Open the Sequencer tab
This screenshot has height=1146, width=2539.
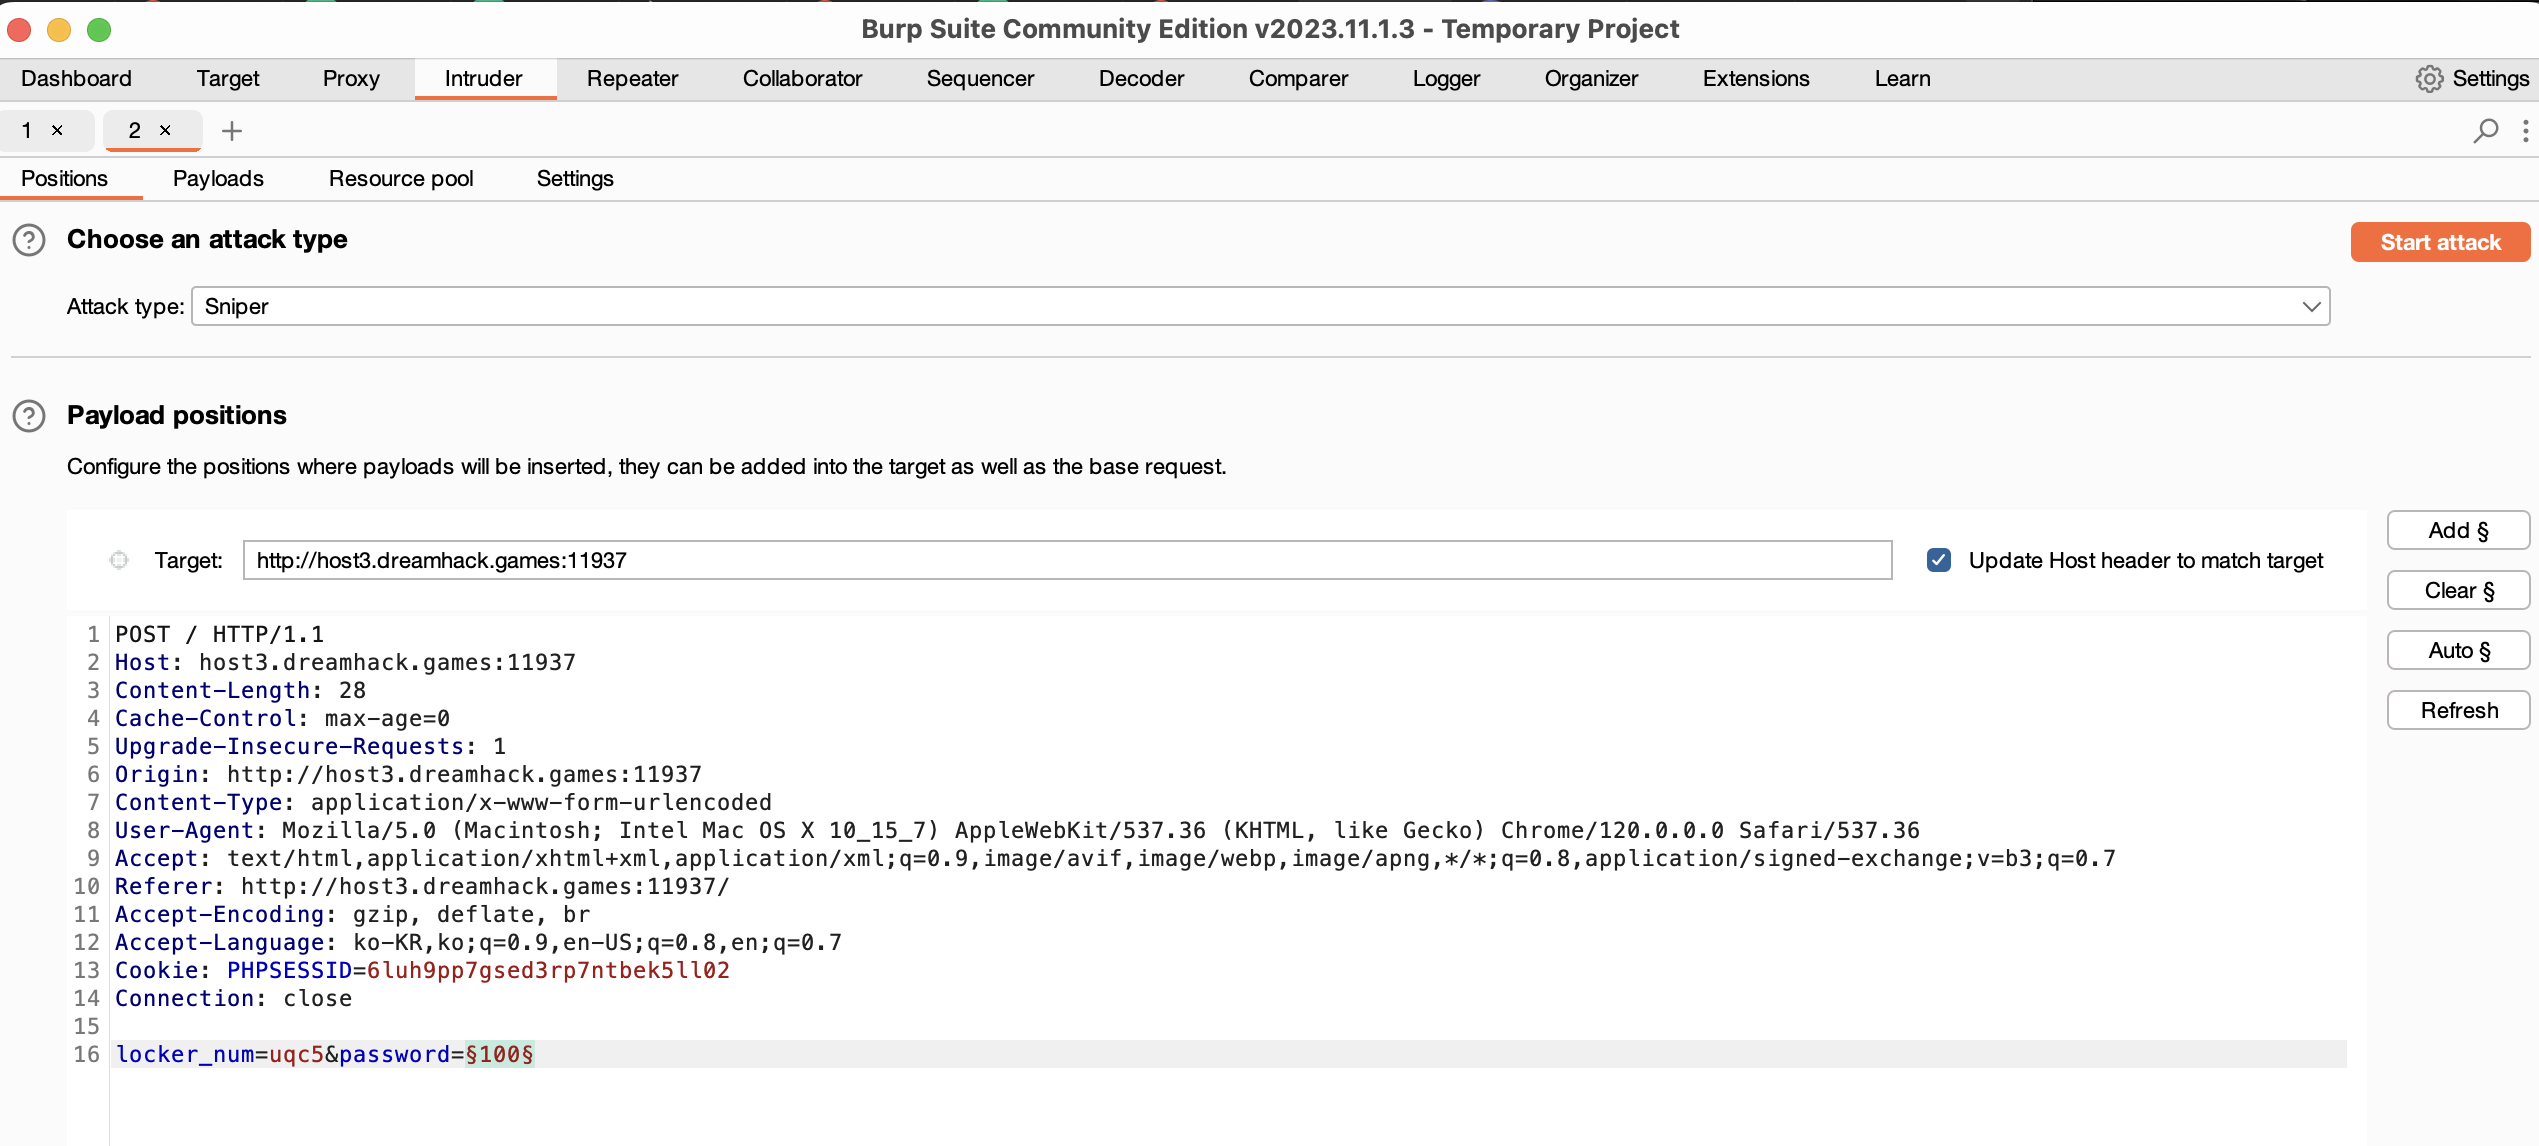[x=980, y=79]
